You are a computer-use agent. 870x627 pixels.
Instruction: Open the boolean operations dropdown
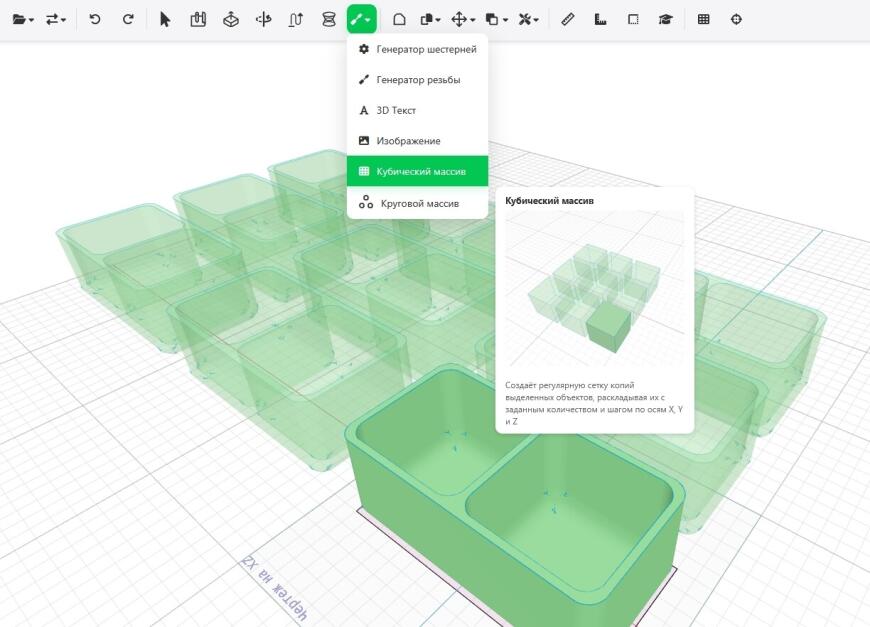(497, 19)
